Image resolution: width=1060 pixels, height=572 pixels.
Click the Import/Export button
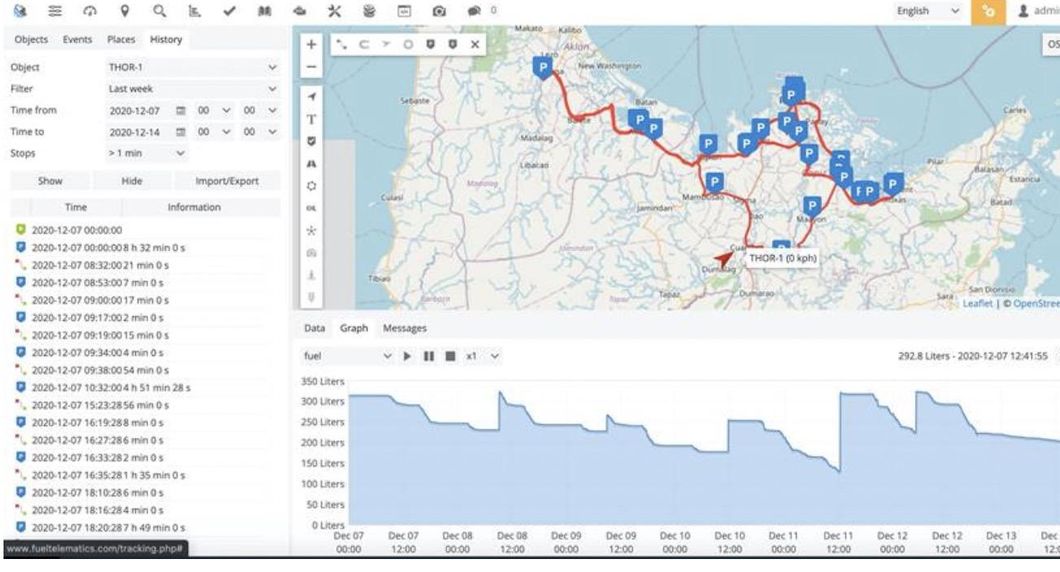pos(218,181)
